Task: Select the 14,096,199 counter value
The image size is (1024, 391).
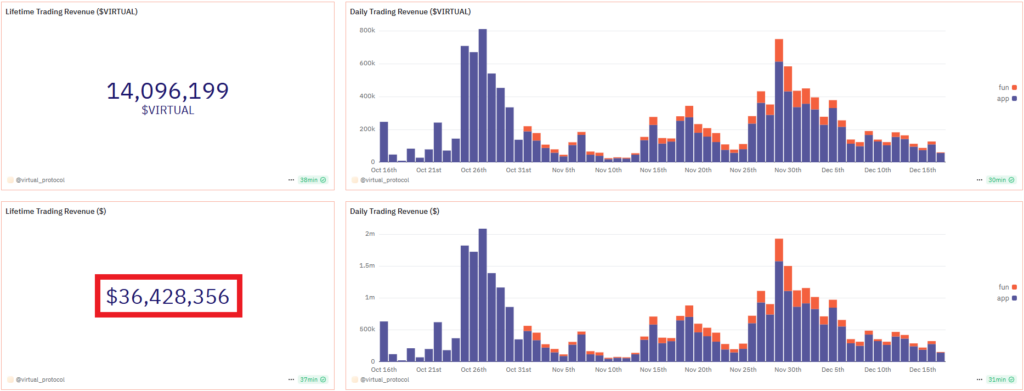Action: 168,91
